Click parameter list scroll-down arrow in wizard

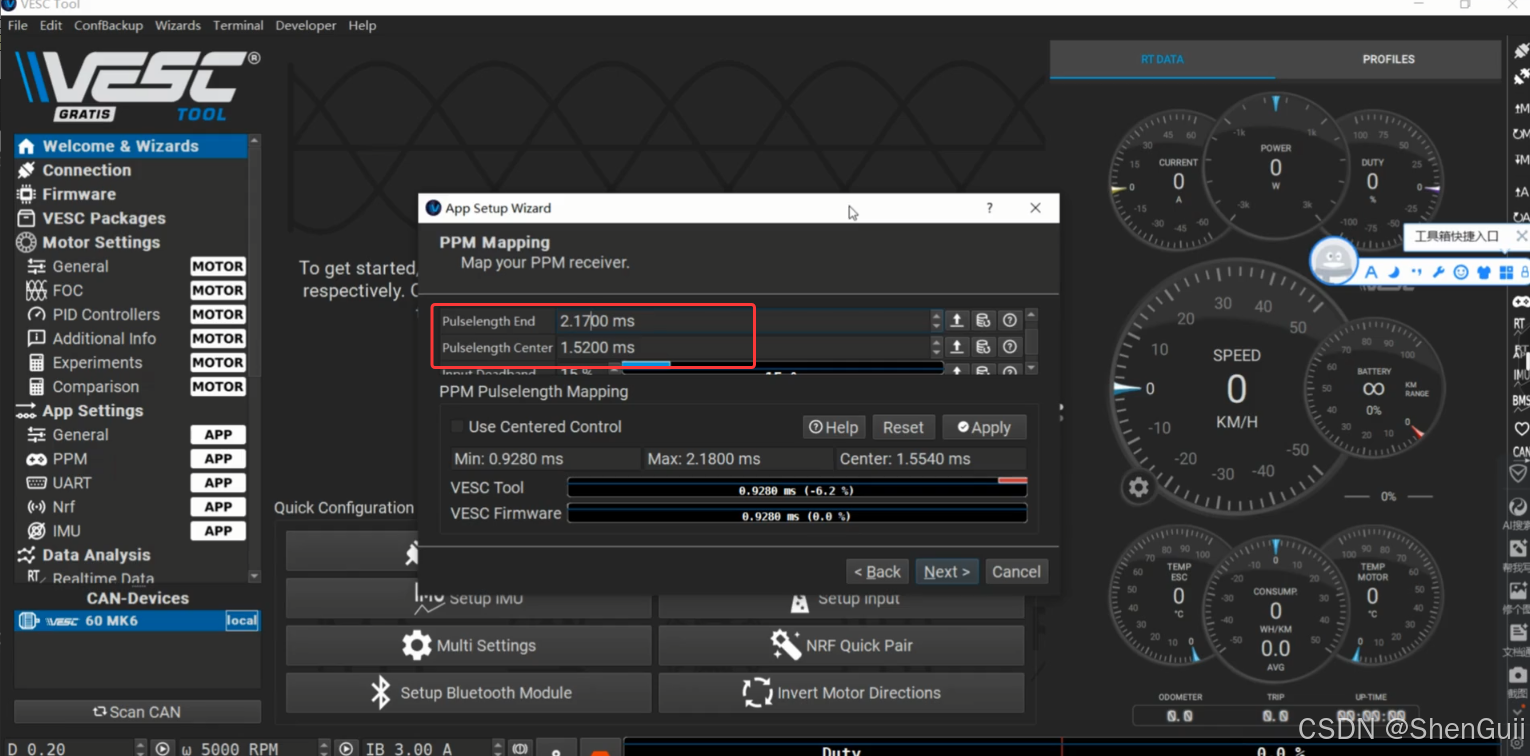pyautogui.click(x=1031, y=368)
